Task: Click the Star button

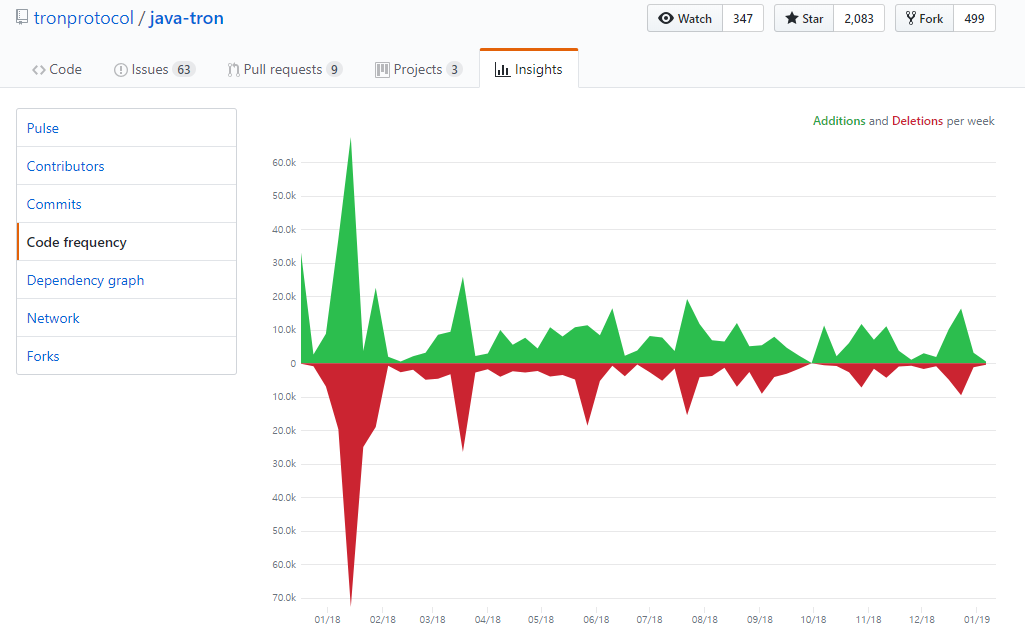Action: click(804, 18)
